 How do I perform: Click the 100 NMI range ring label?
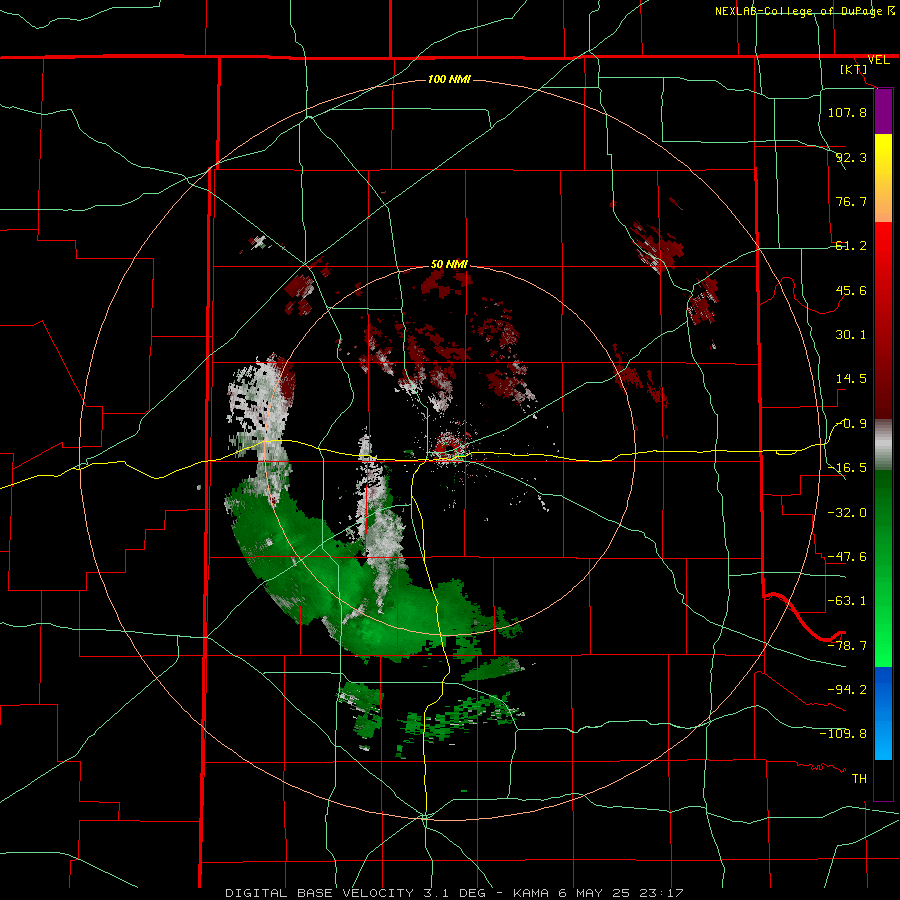tap(449, 79)
